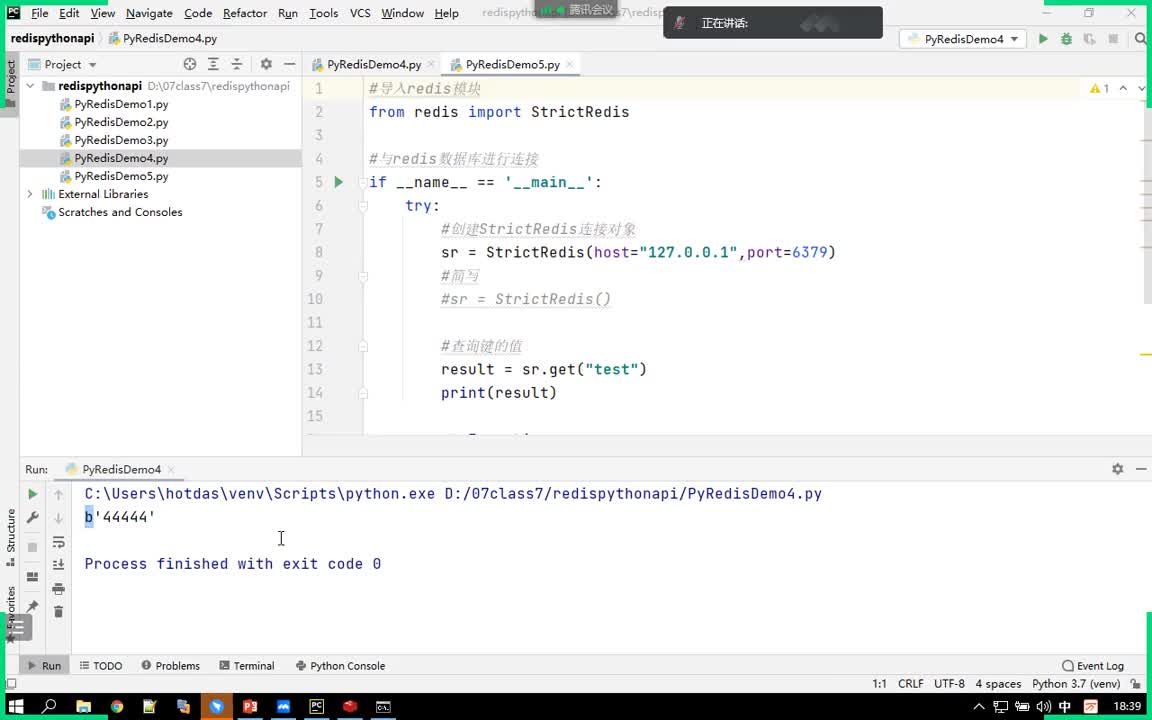Image resolution: width=1152 pixels, height=720 pixels.
Task: Hide the Project tool window
Action: (x=289, y=64)
